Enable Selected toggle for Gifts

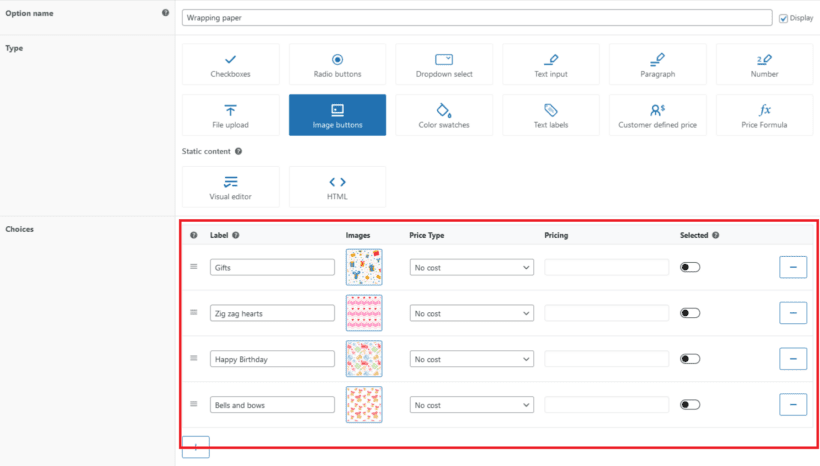click(x=690, y=267)
